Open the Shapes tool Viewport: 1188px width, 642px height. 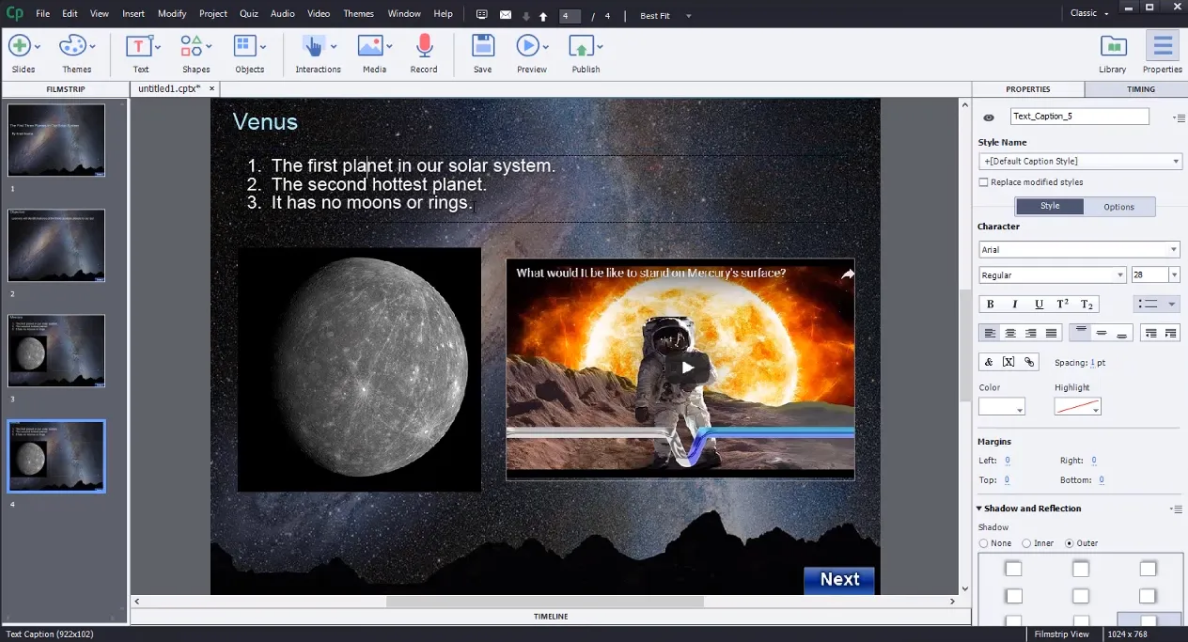tap(192, 47)
